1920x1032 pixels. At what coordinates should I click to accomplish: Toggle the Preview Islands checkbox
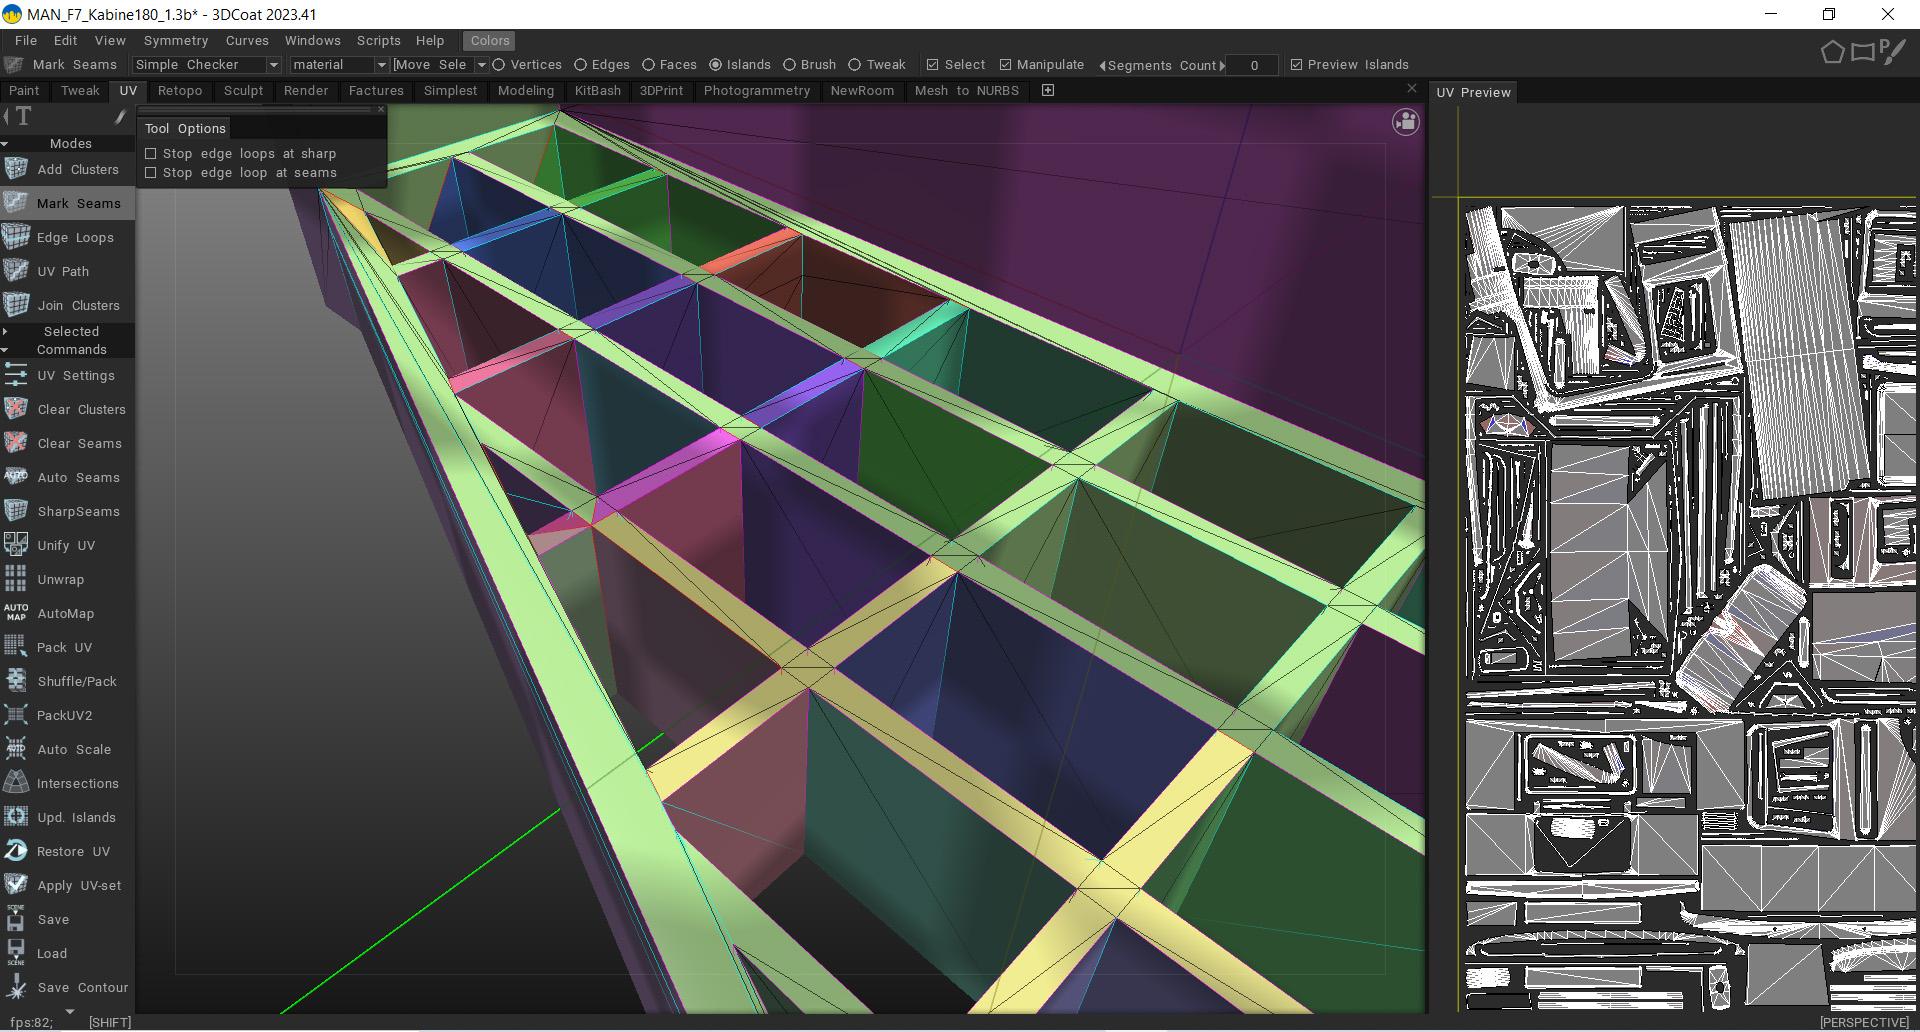click(x=1296, y=65)
